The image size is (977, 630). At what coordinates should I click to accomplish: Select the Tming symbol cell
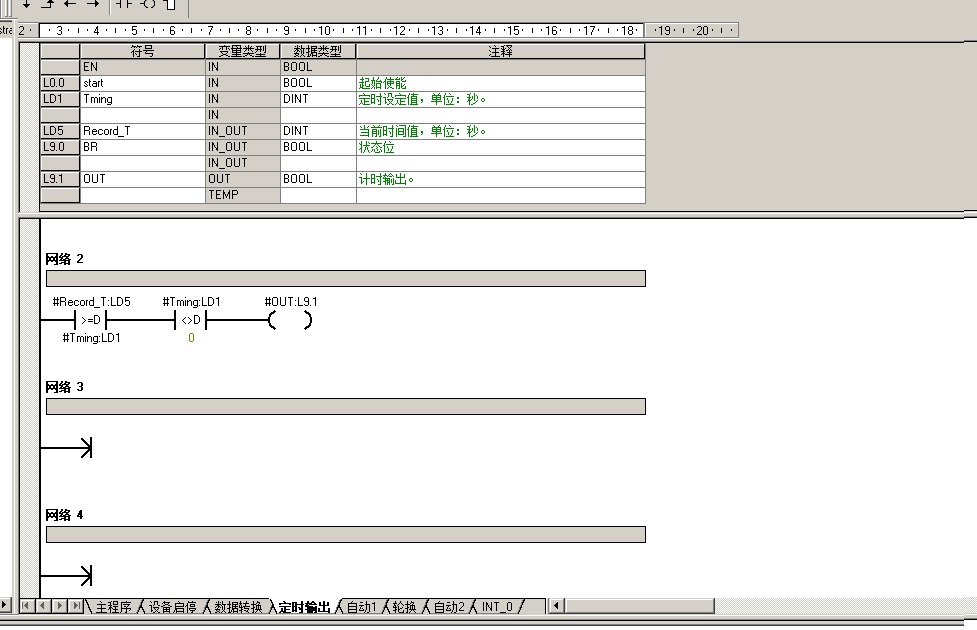pyautogui.click(x=143, y=99)
